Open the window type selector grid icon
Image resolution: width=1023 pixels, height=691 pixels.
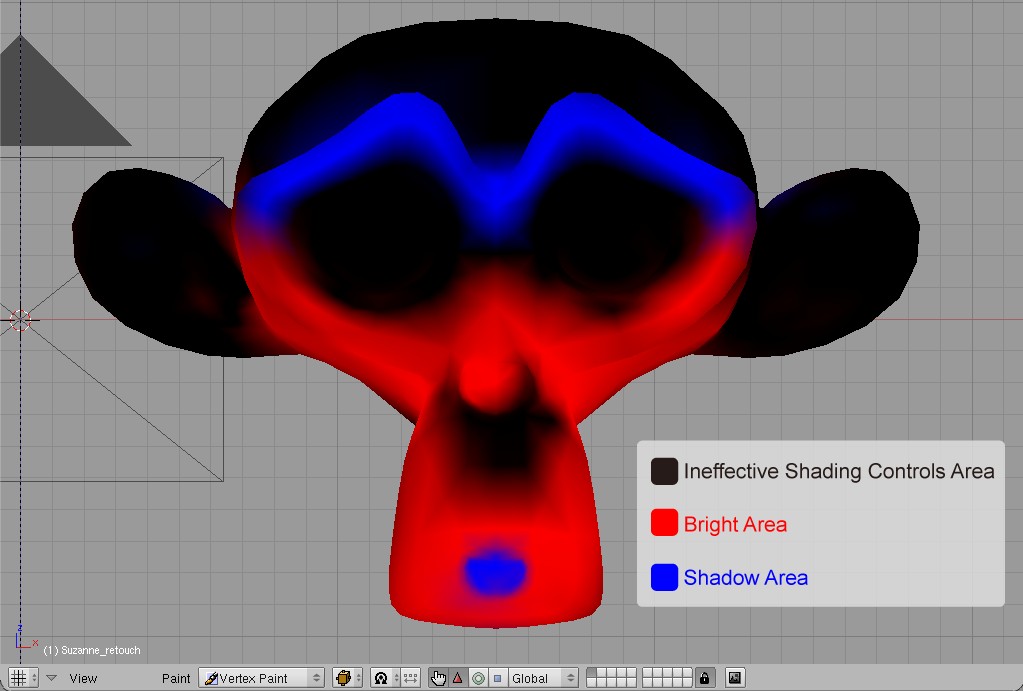[x=23, y=678]
